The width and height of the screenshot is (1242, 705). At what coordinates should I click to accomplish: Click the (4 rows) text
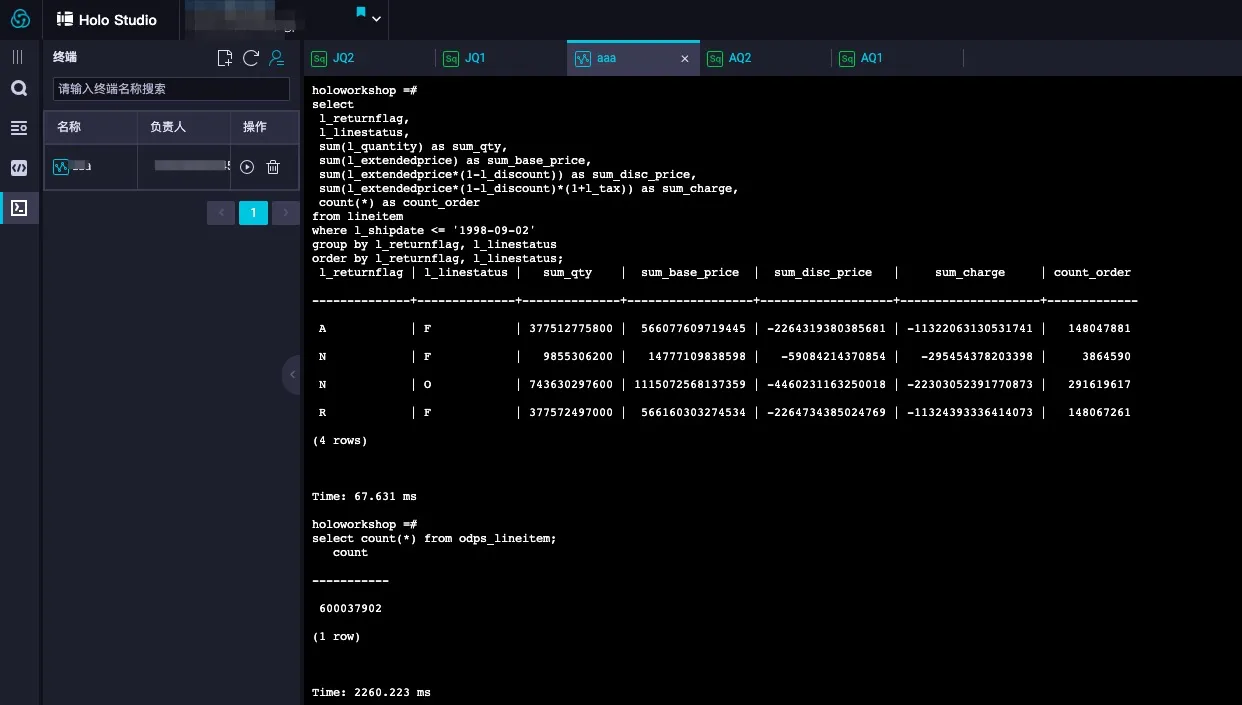pyautogui.click(x=340, y=440)
